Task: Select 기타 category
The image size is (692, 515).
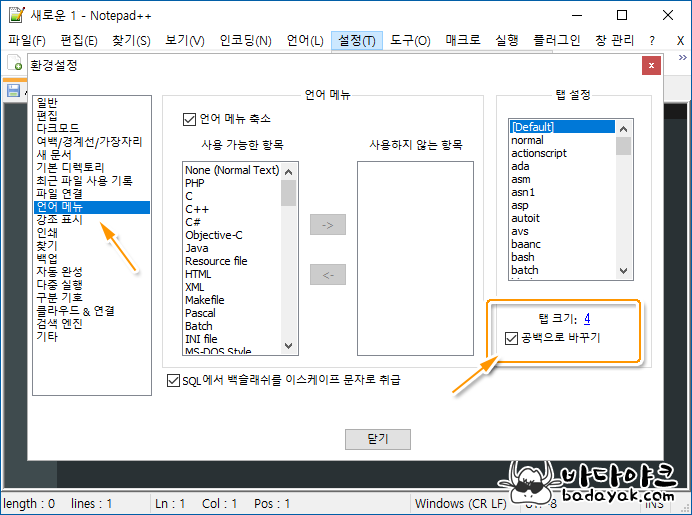Action: pos(92,337)
